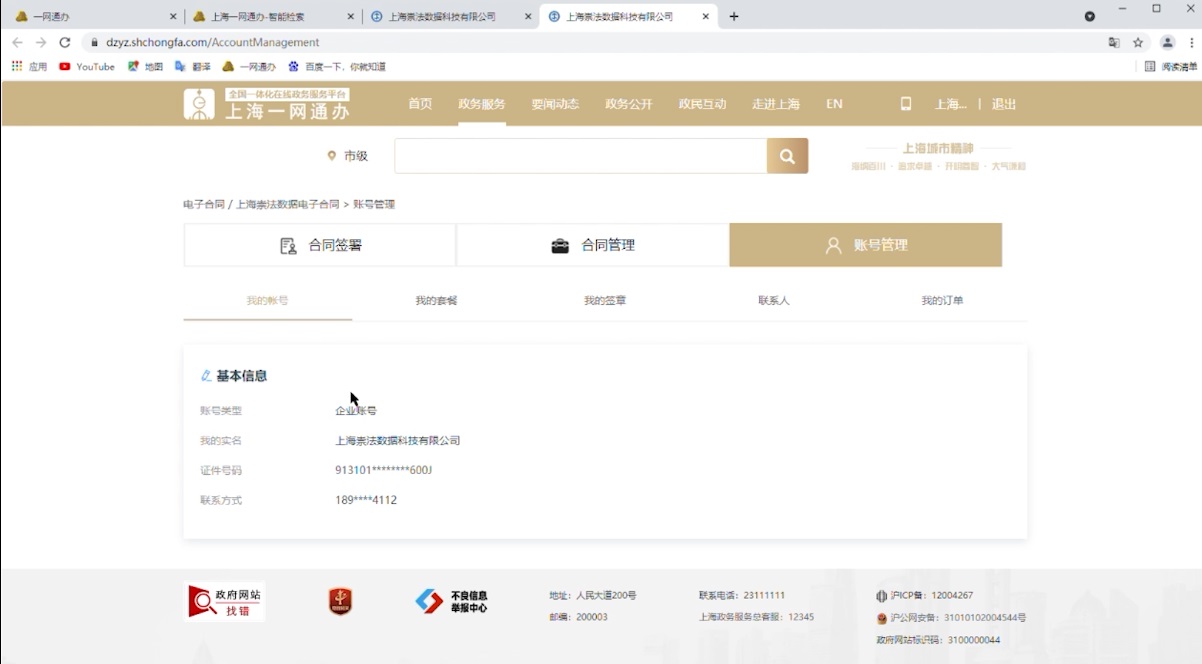Click the magnifier search button
This screenshot has height=664, width=1202.
787,156
